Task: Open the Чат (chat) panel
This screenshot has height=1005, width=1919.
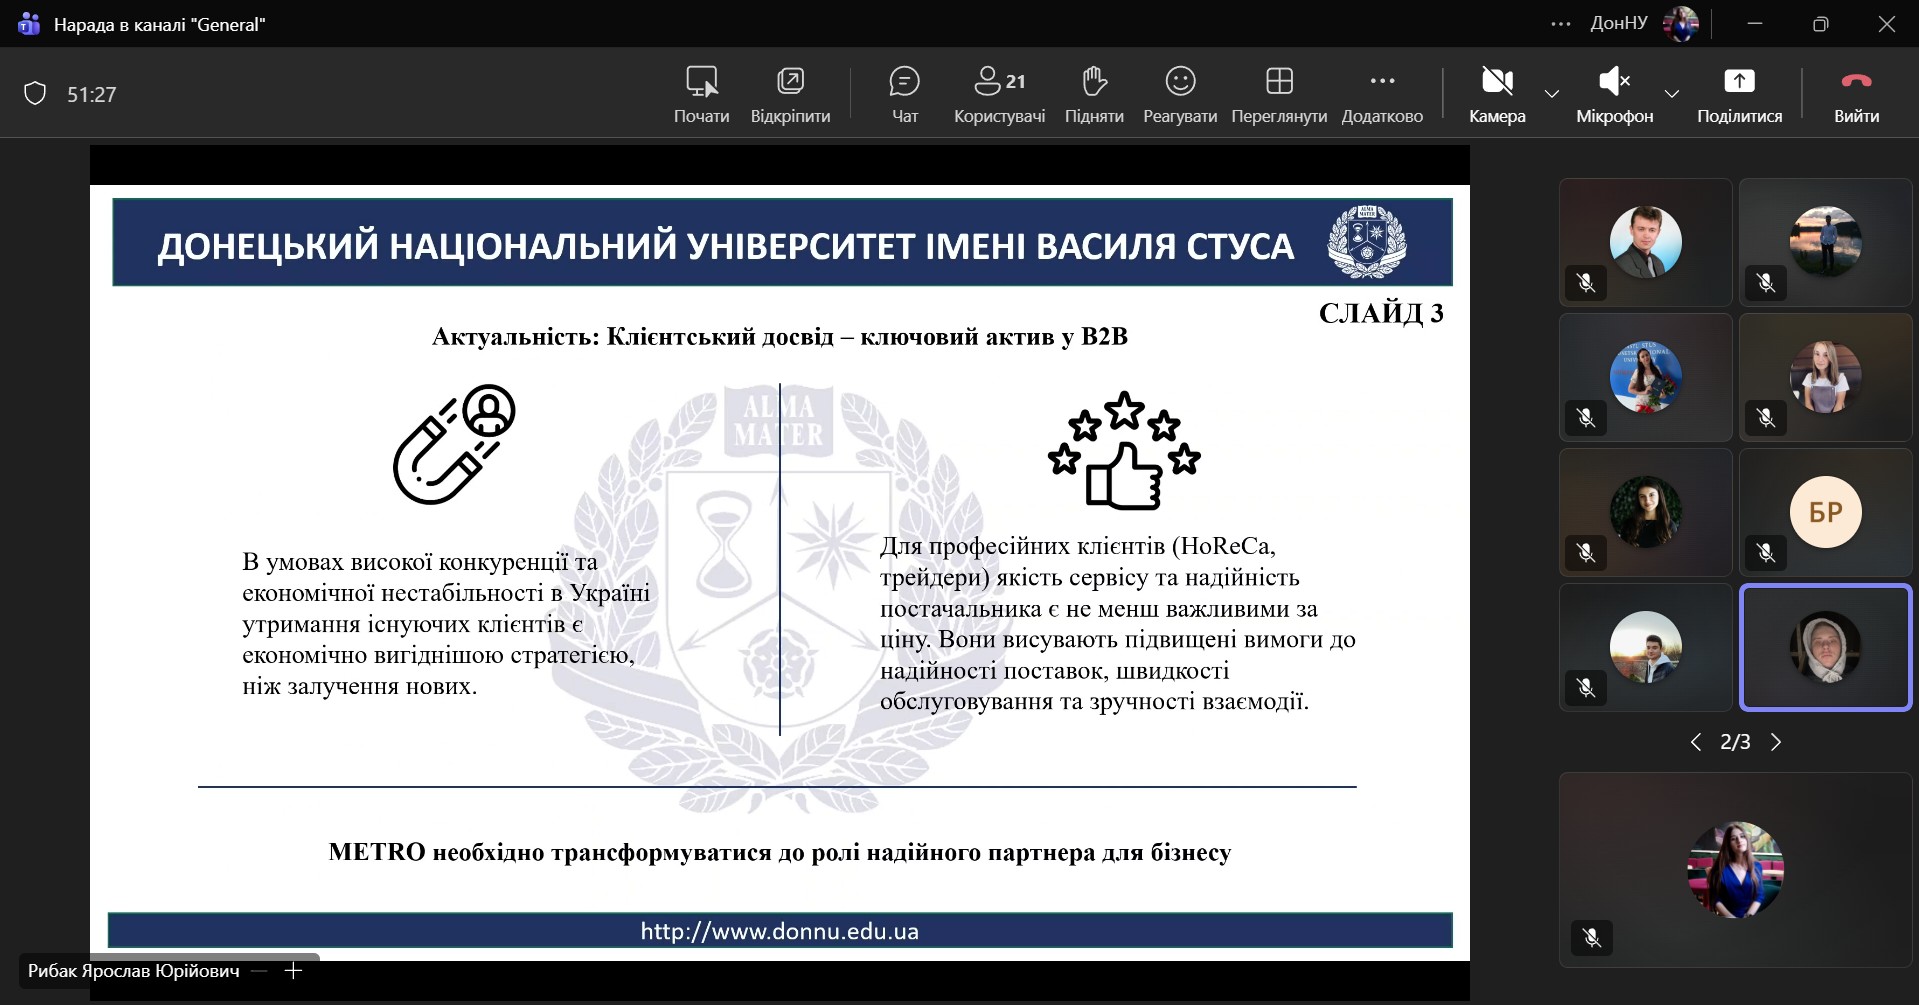Action: pyautogui.click(x=904, y=94)
